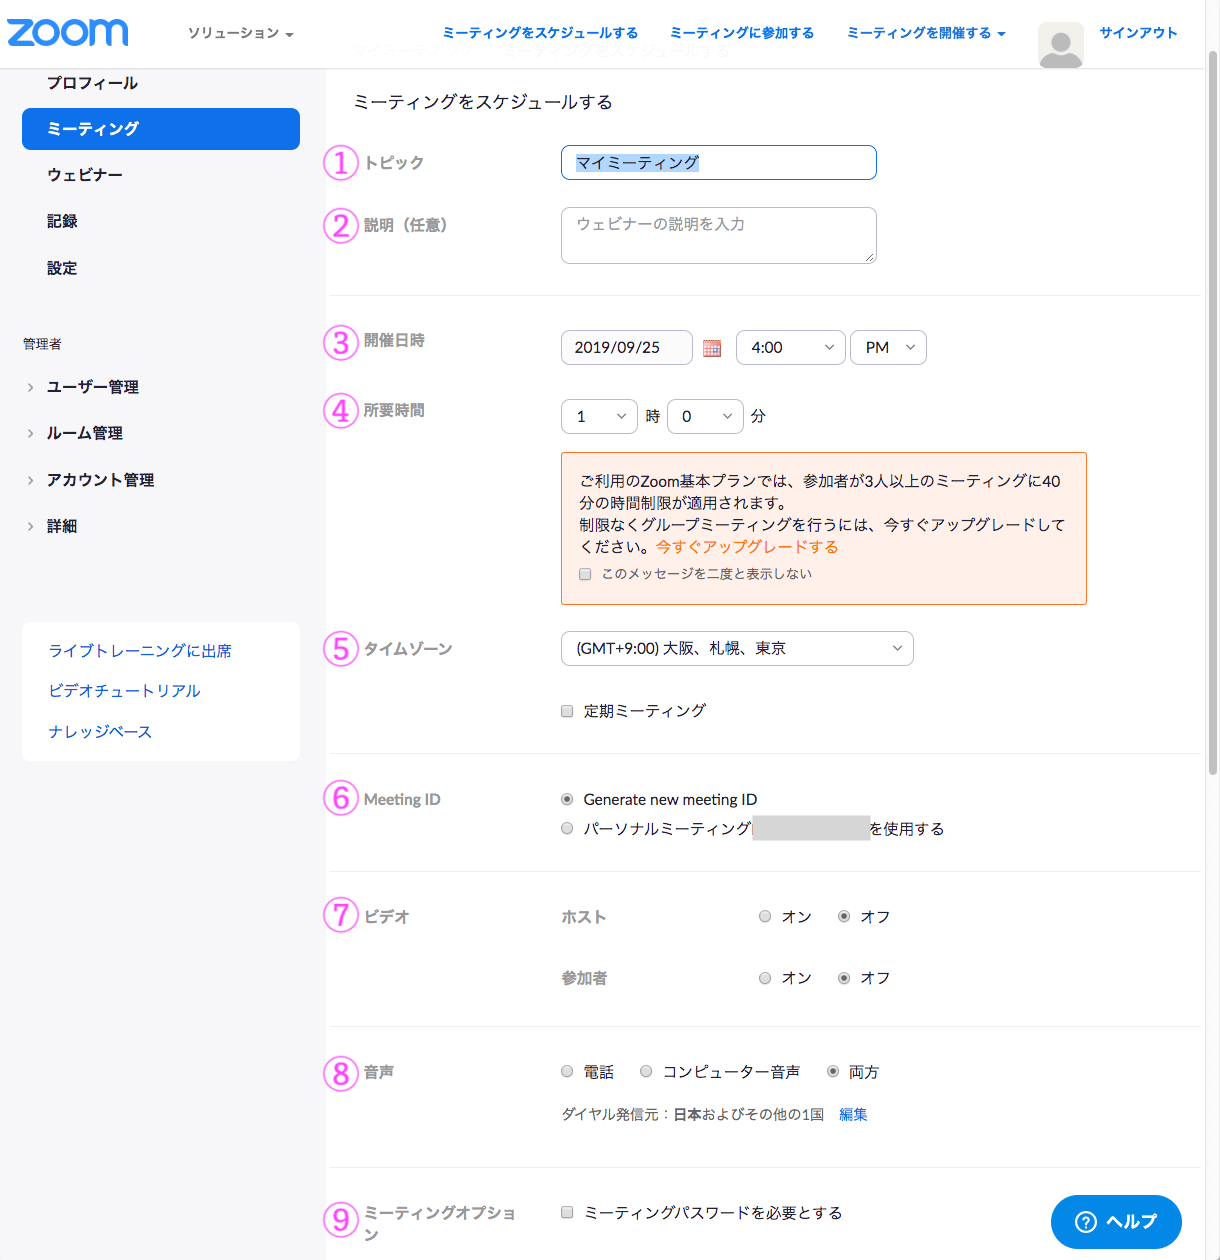1220x1260 pixels.
Task: Select コンピューター音声 audio option
Action: [646, 1071]
